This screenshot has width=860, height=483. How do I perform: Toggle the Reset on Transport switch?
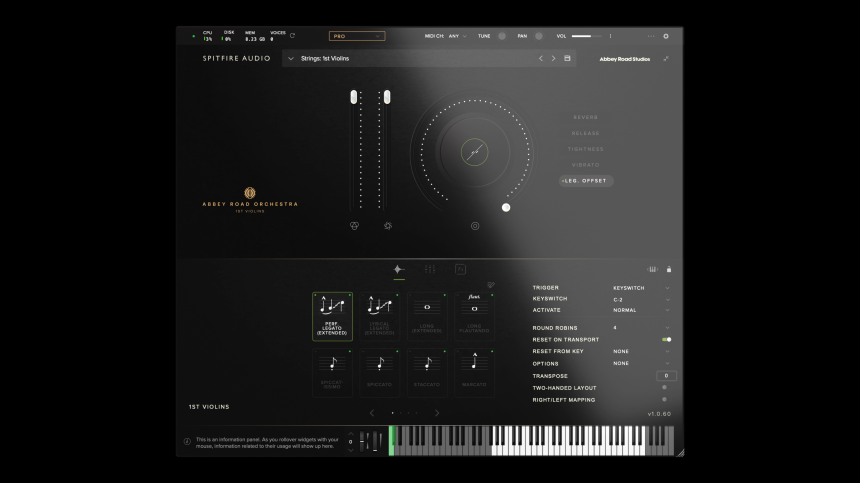pyautogui.click(x=666, y=340)
